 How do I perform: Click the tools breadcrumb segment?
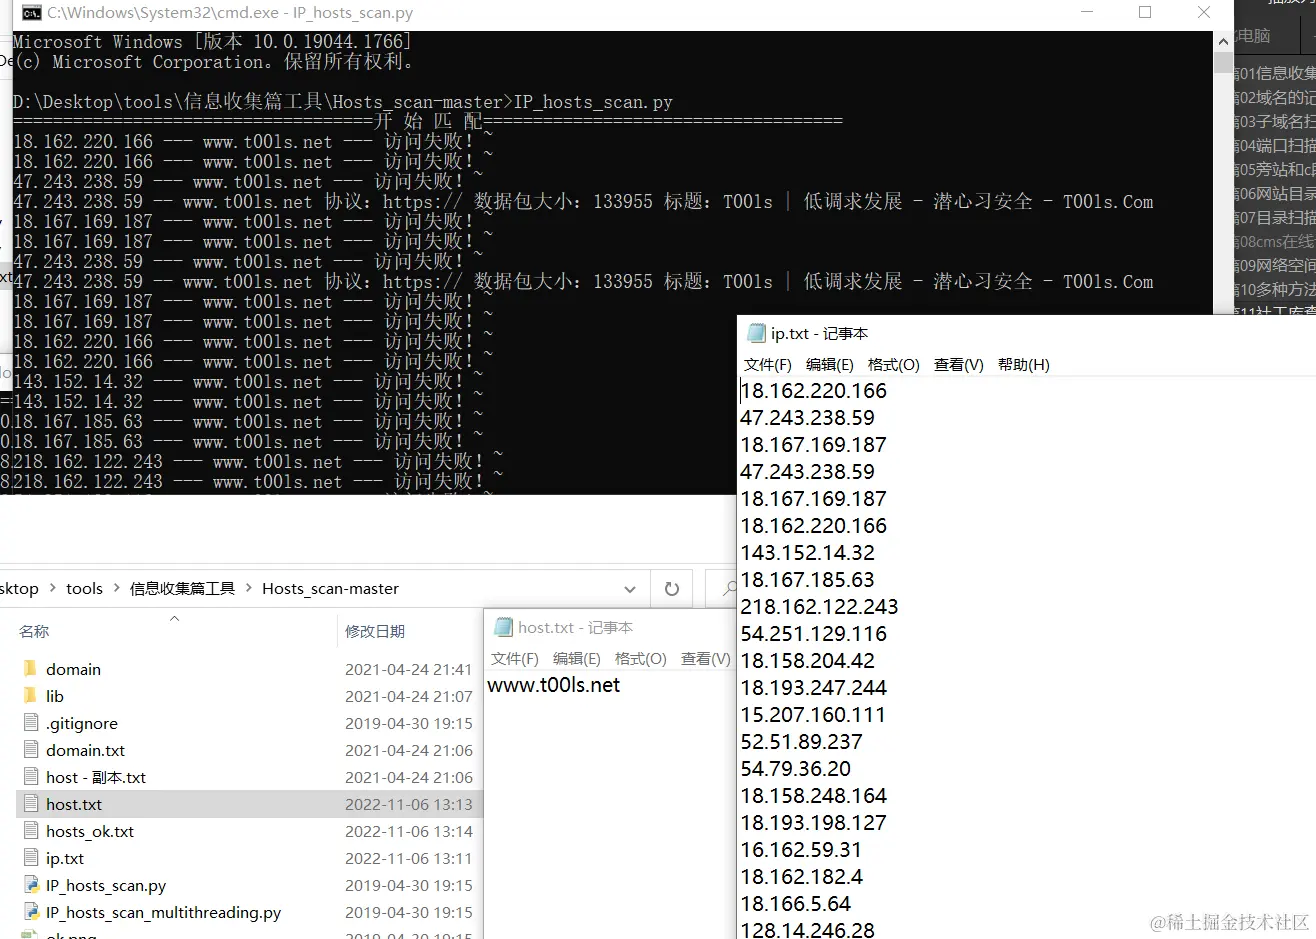84,589
